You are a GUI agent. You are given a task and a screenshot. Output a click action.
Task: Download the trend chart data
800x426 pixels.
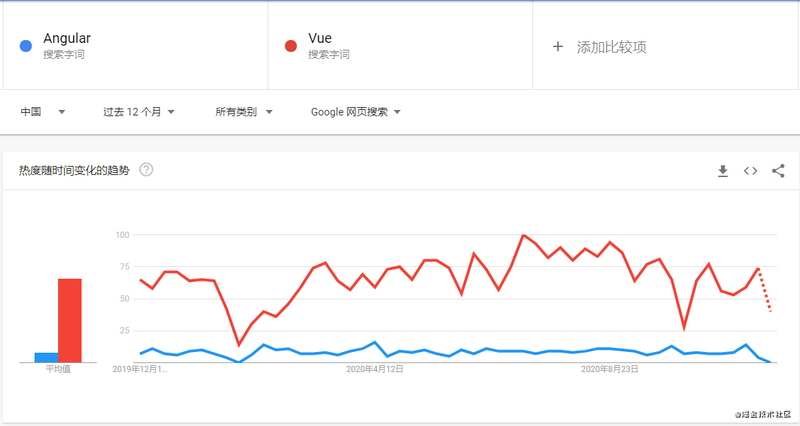point(722,171)
